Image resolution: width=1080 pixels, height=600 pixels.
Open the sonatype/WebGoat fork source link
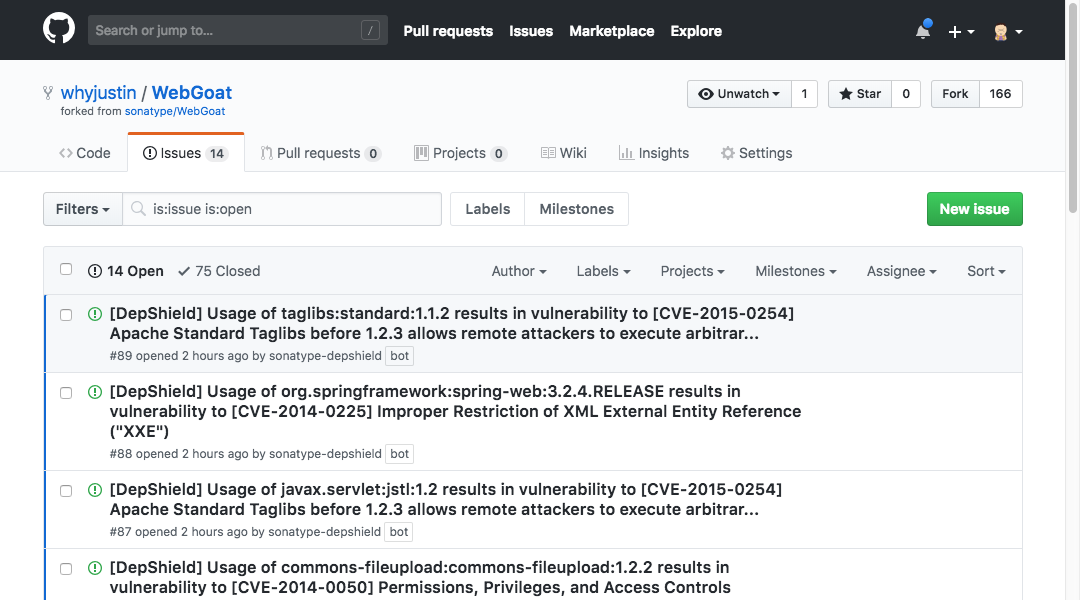tap(176, 111)
